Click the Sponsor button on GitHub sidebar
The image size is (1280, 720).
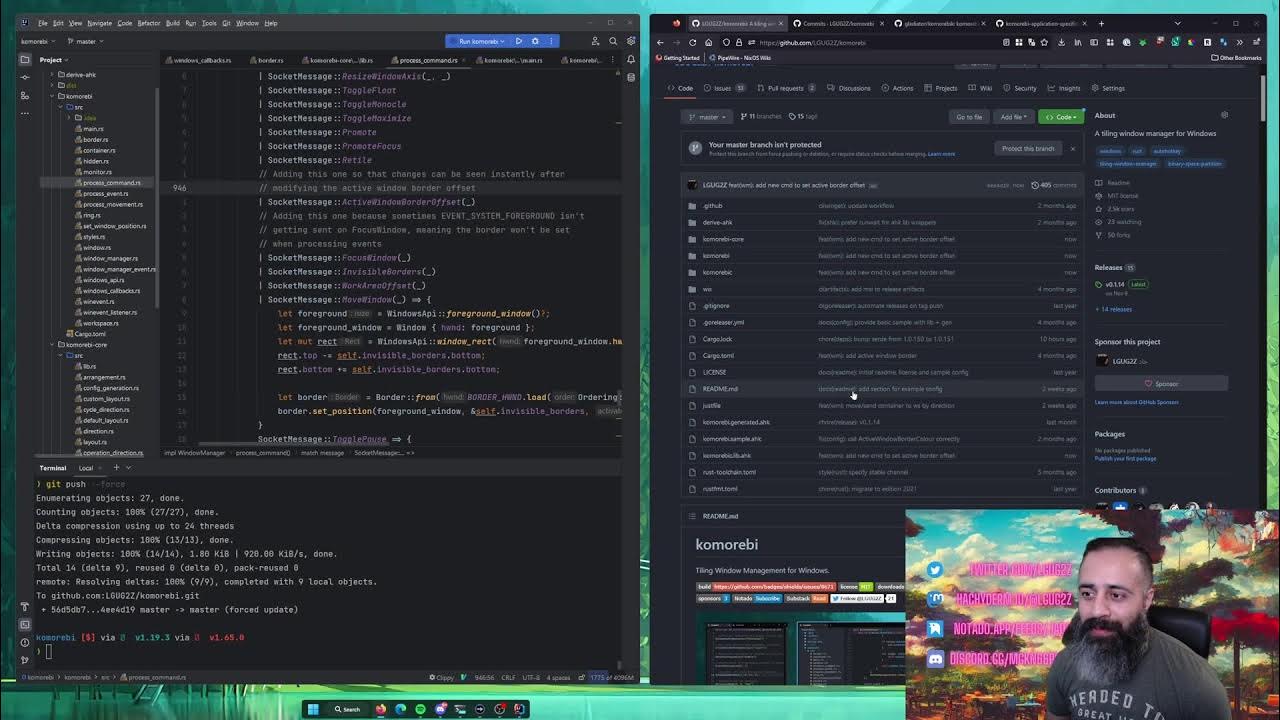[1161, 384]
